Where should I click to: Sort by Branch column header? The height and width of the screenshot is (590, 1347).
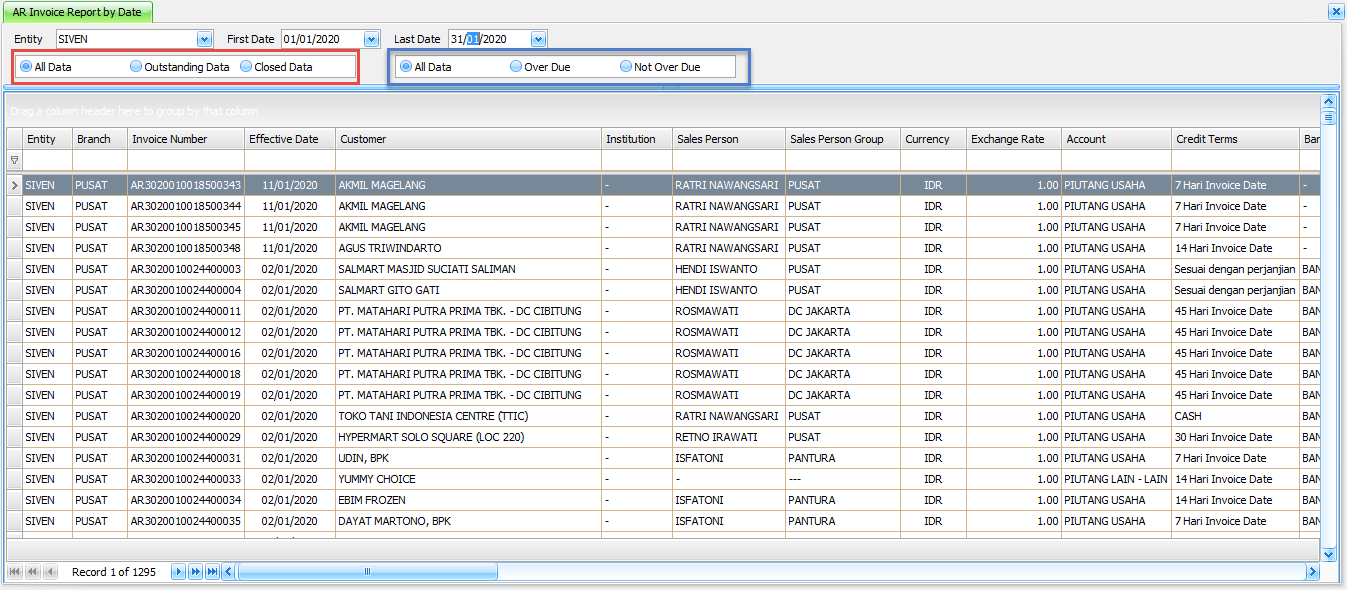click(99, 139)
